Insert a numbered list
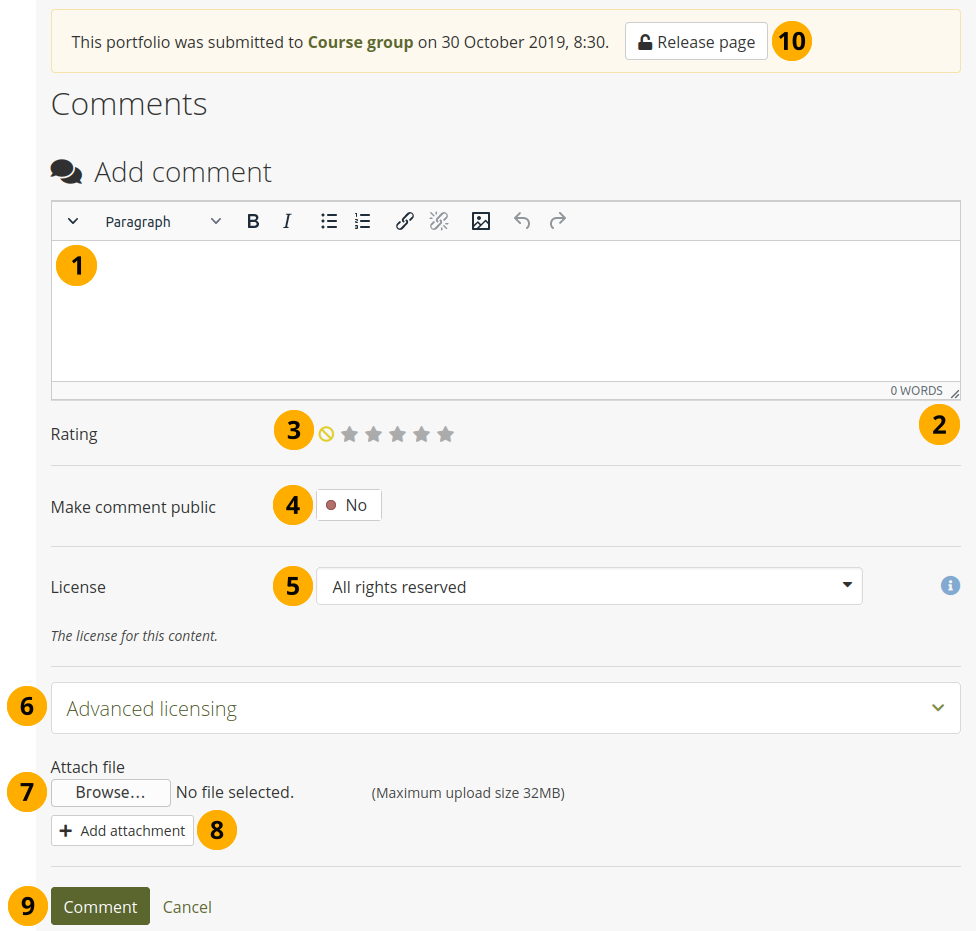976x931 pixels. (x=363, y=222)
